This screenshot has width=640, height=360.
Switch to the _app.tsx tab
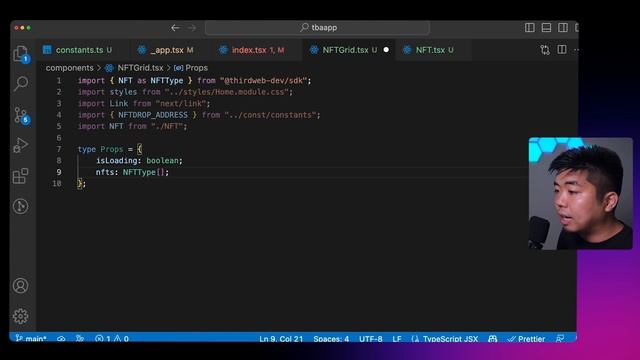[171, 50]
